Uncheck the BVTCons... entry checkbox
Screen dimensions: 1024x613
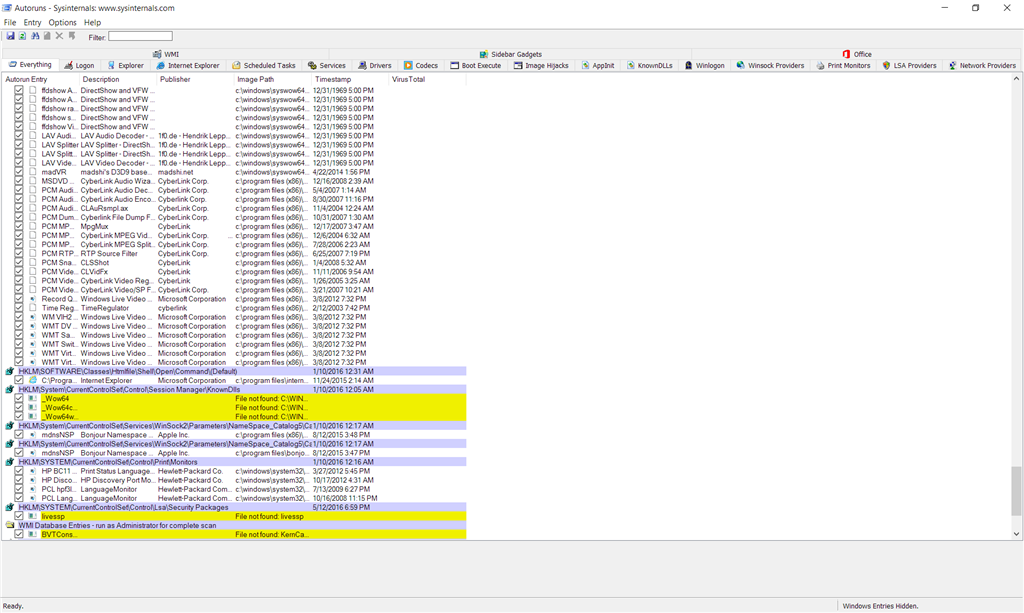[19, 535]
